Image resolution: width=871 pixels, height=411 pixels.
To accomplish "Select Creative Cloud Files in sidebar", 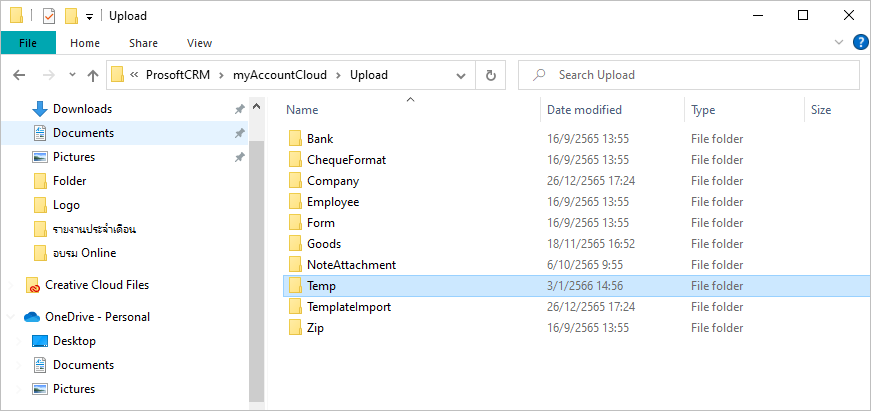I will pos(97,285).
